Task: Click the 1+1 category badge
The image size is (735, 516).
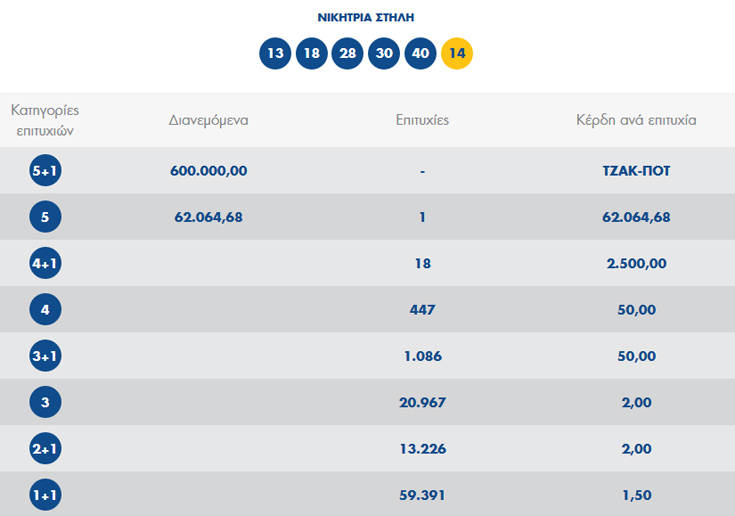Action: pyautogui.click(x=46, y=495)
